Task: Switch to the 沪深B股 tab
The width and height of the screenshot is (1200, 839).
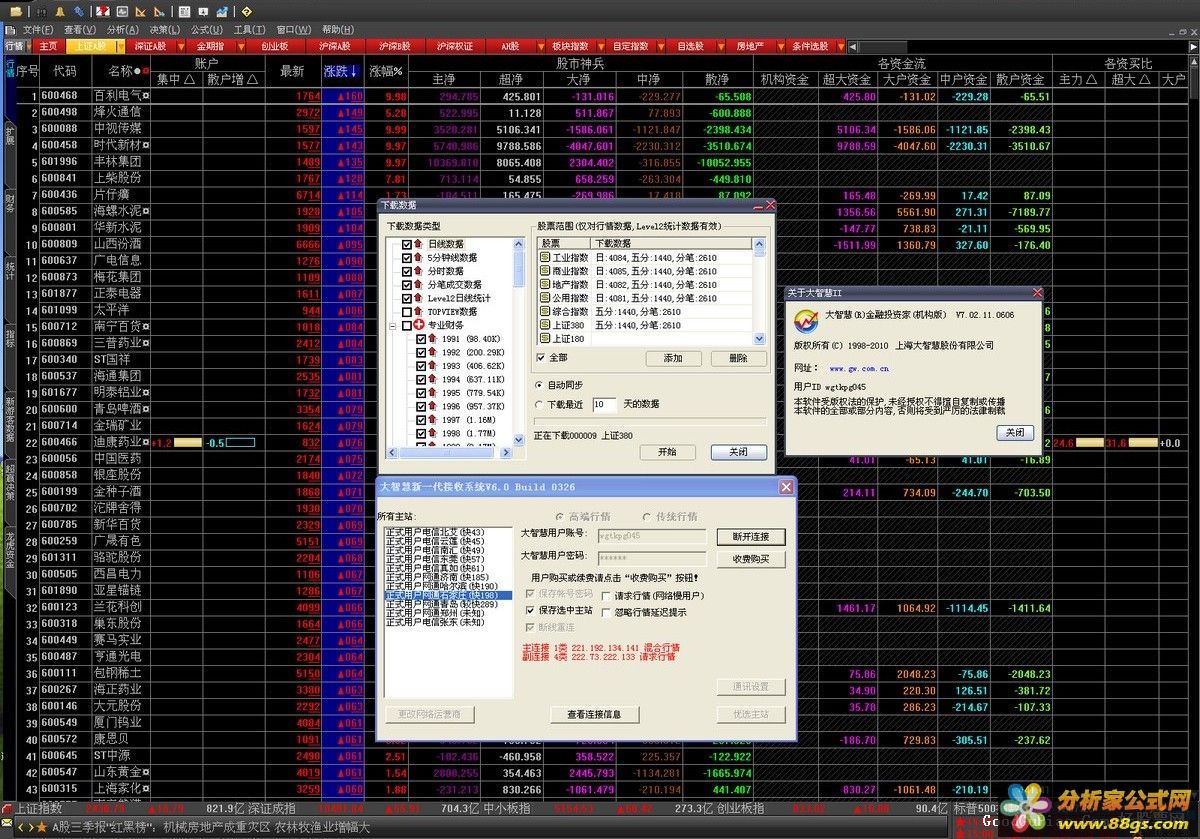Action: [x=396, y=46]
